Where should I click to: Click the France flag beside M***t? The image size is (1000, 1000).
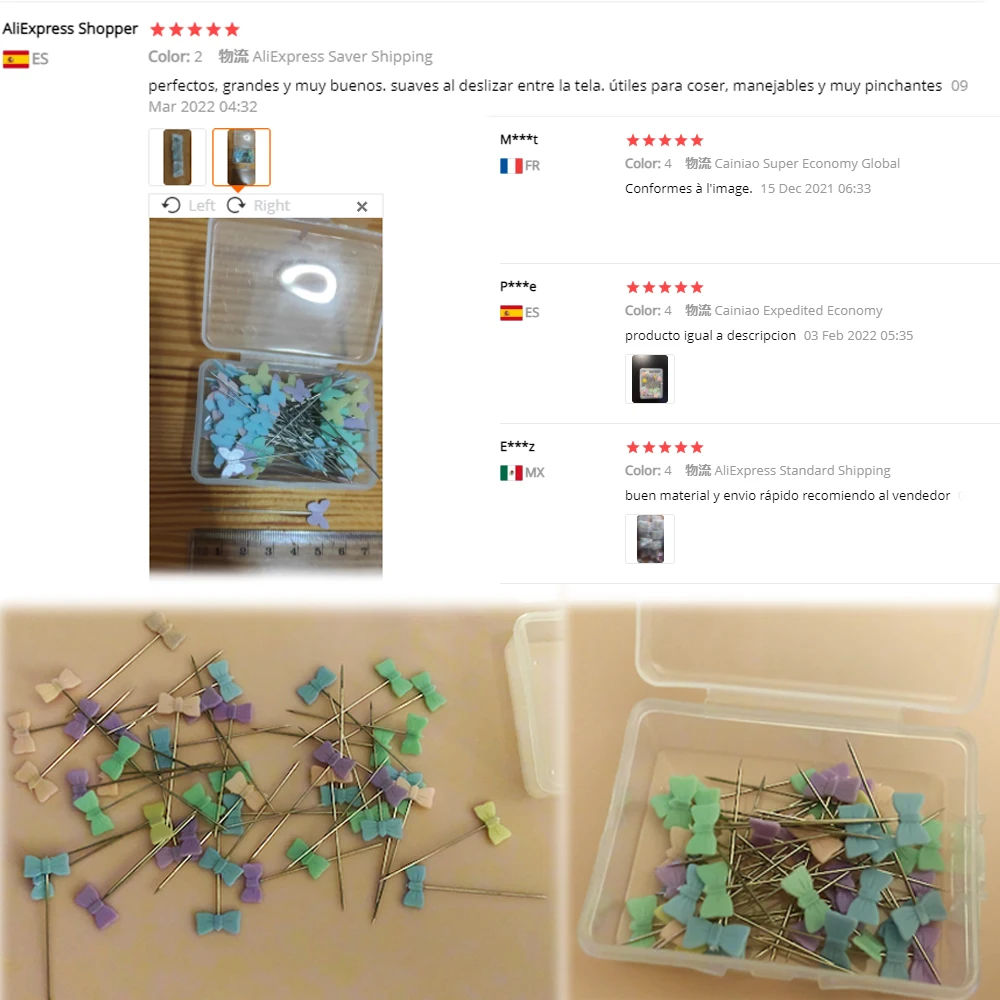[511, 166]
